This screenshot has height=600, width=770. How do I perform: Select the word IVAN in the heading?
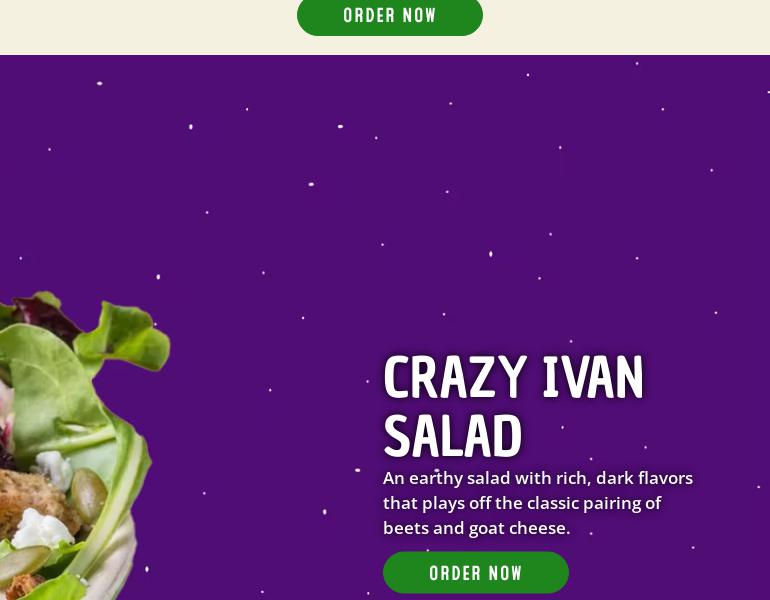click(593, 378)
